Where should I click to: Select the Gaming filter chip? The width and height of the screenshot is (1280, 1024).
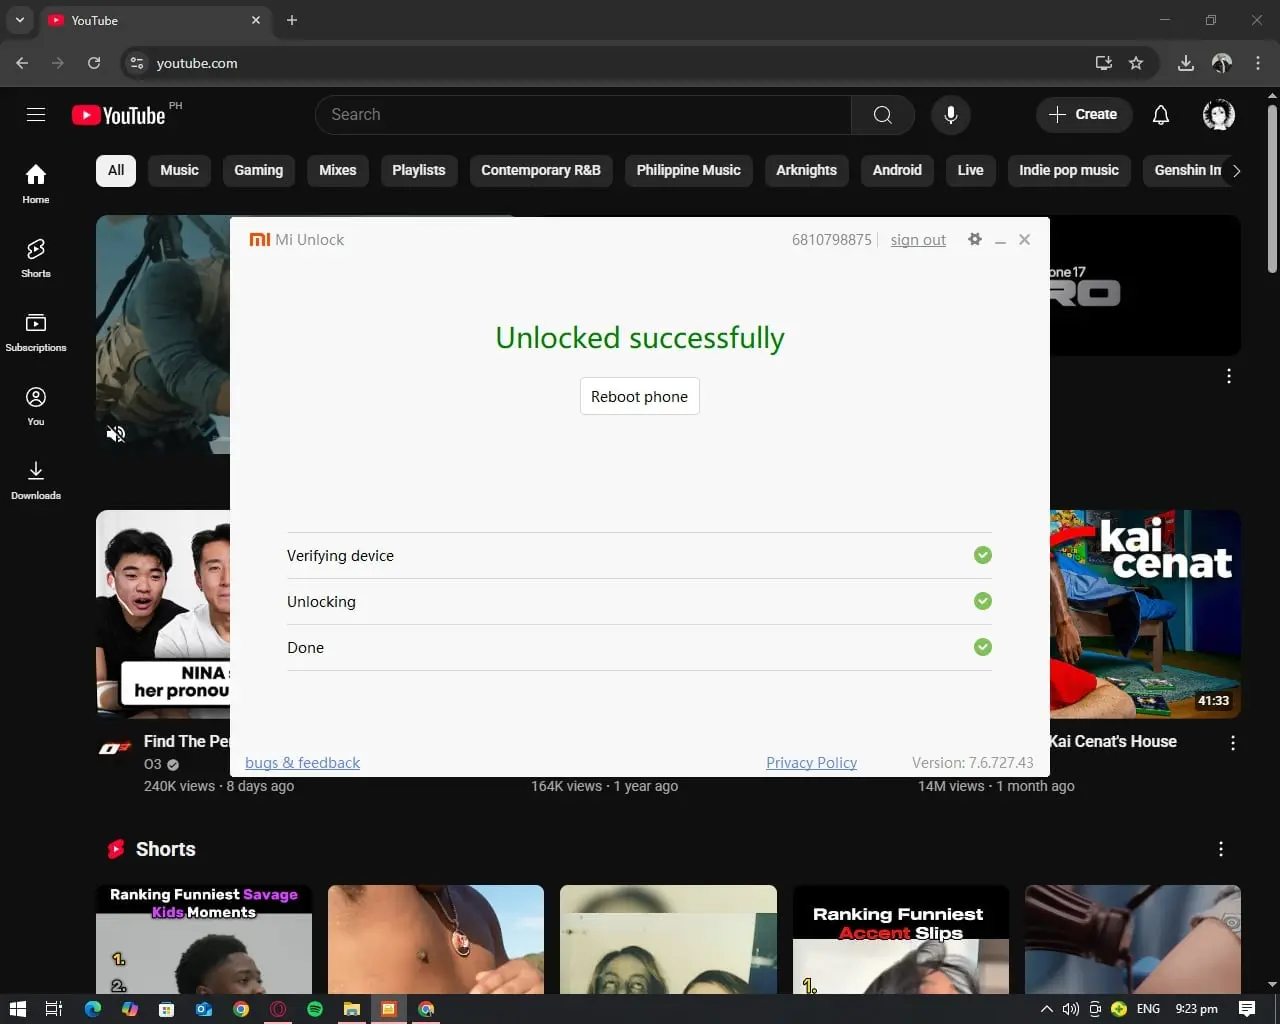pos(259,170)
